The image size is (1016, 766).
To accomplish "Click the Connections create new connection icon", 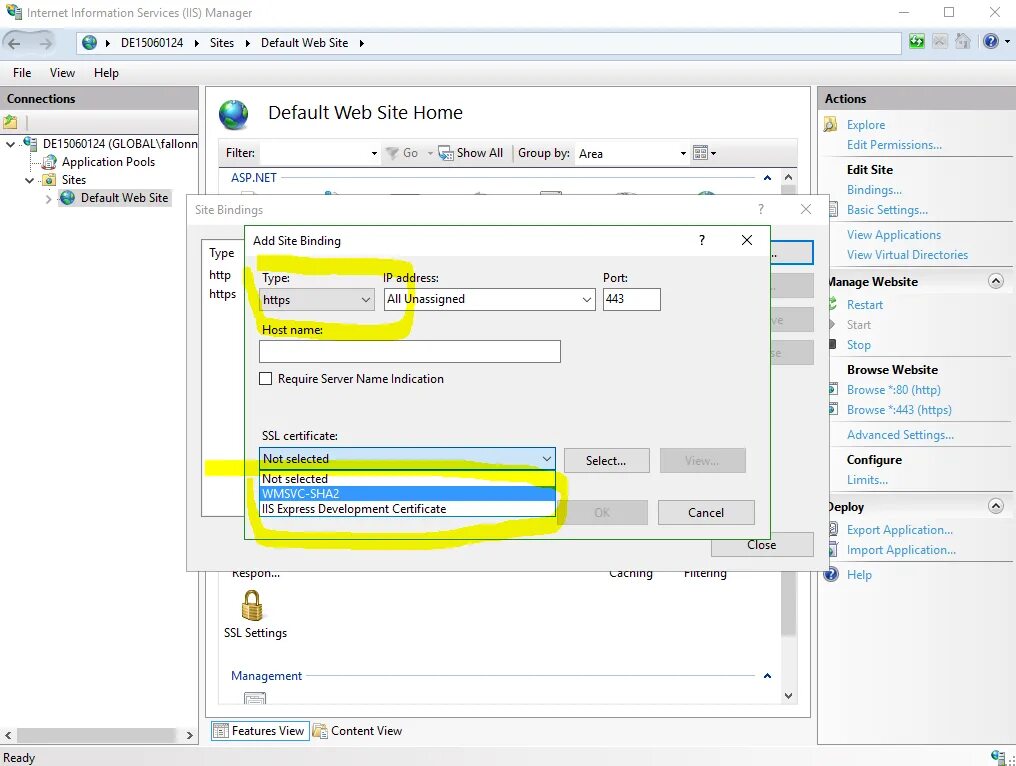I will point(10,122).
